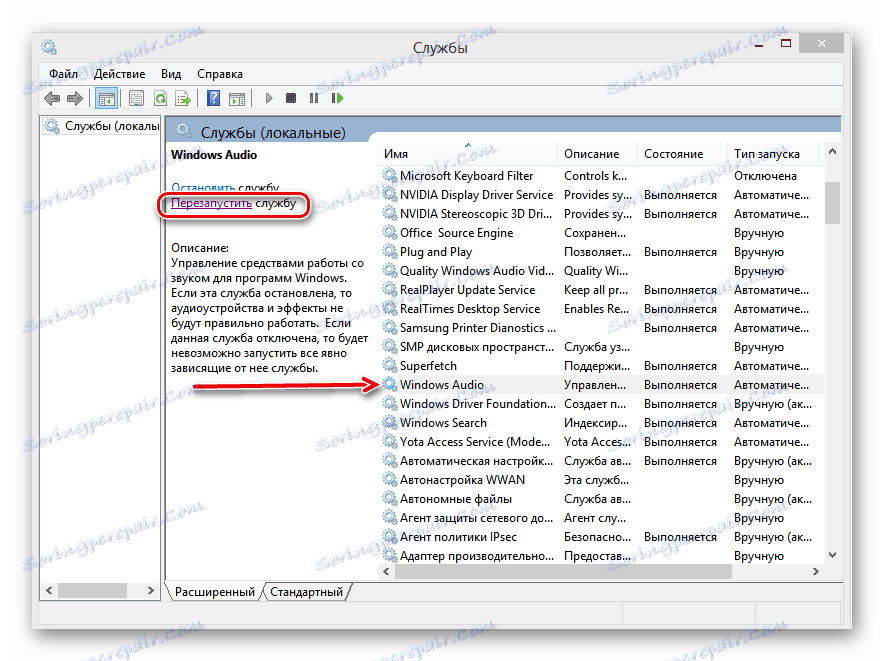Click the Action pane toggle icon
The height and width of the screenshot is (661, 884).
(237, 99)
